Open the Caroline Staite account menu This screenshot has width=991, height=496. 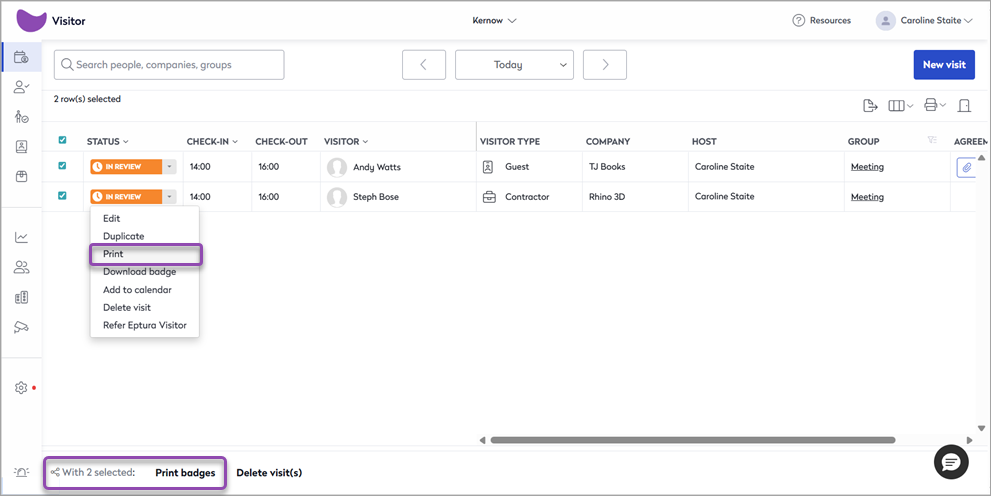[x=917, y=21]
